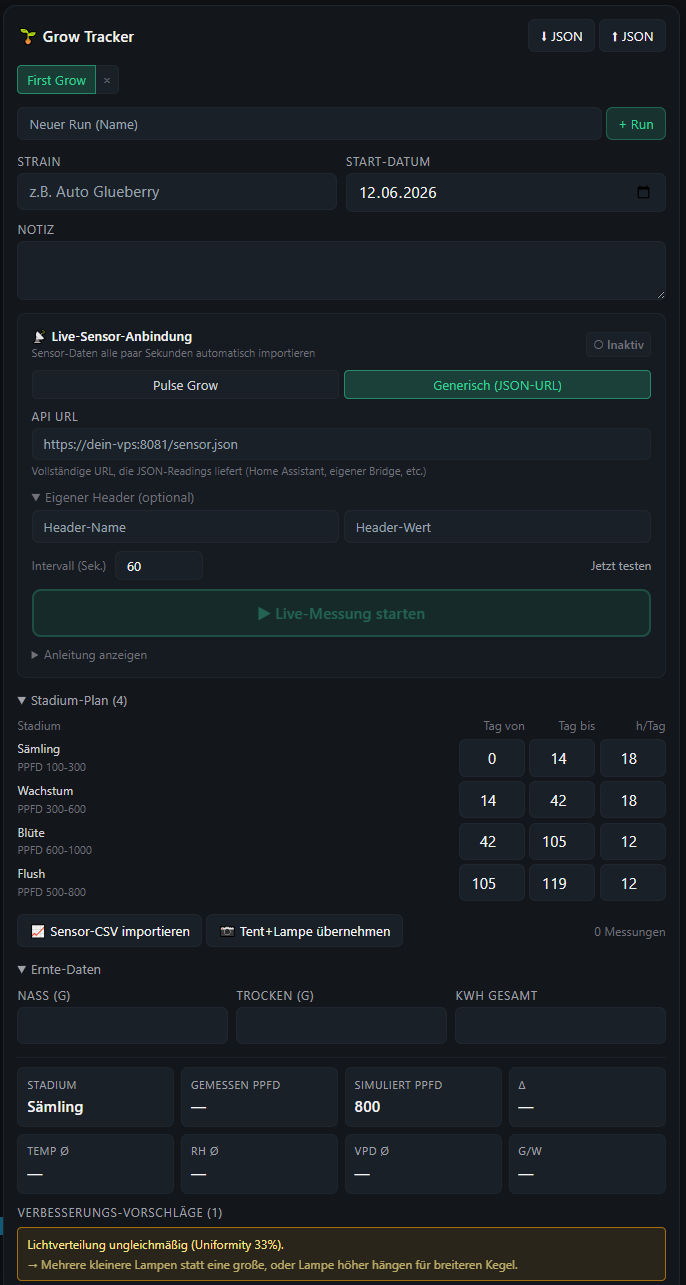Viewport: 686px width, 1285px height.
Task: Click the Lichtverteilung ungleichmäßig suggestion box
Action: (341, 1254)
